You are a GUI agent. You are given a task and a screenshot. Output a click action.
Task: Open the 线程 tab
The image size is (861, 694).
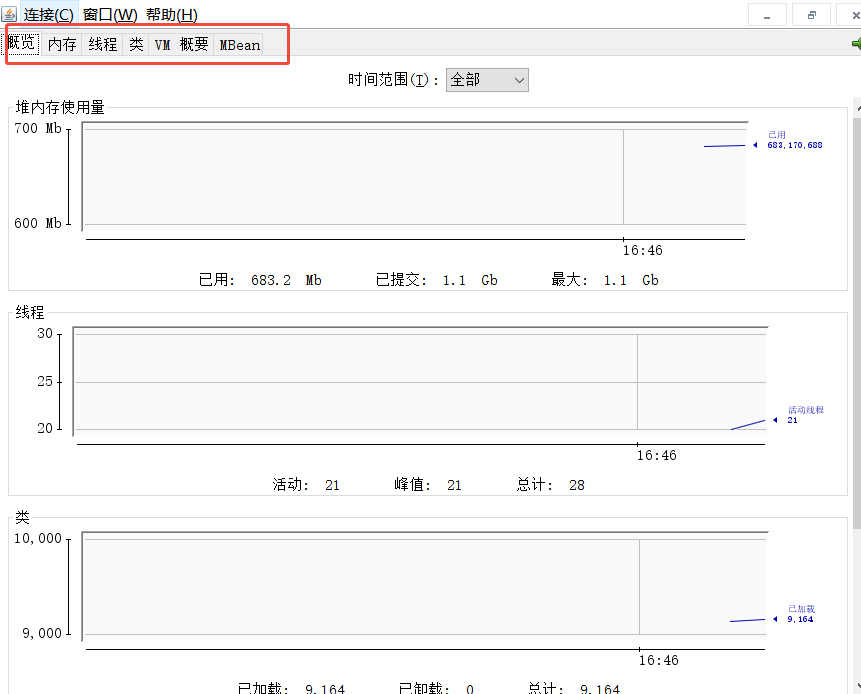click(x=101, y=44)
